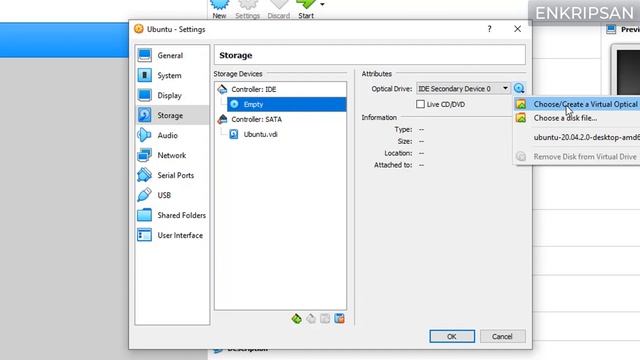The width and height of the screenshot is (640, 360).
Task: Select the Empty optical drive entry
Action: pyautogui.click(x=287, y=104)
